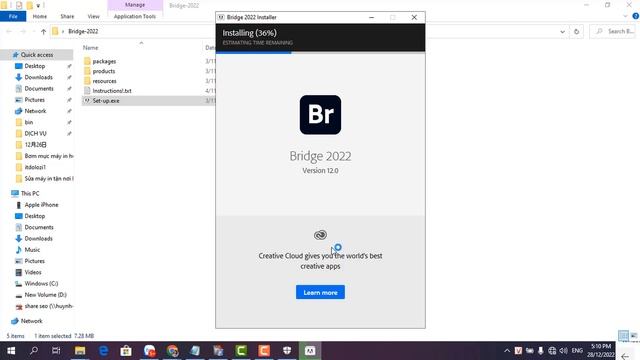The height and width of the screenshot is (360, 640).
Task: Open orange Camtasia recorder taskbar icon
Action: [264, 351]
